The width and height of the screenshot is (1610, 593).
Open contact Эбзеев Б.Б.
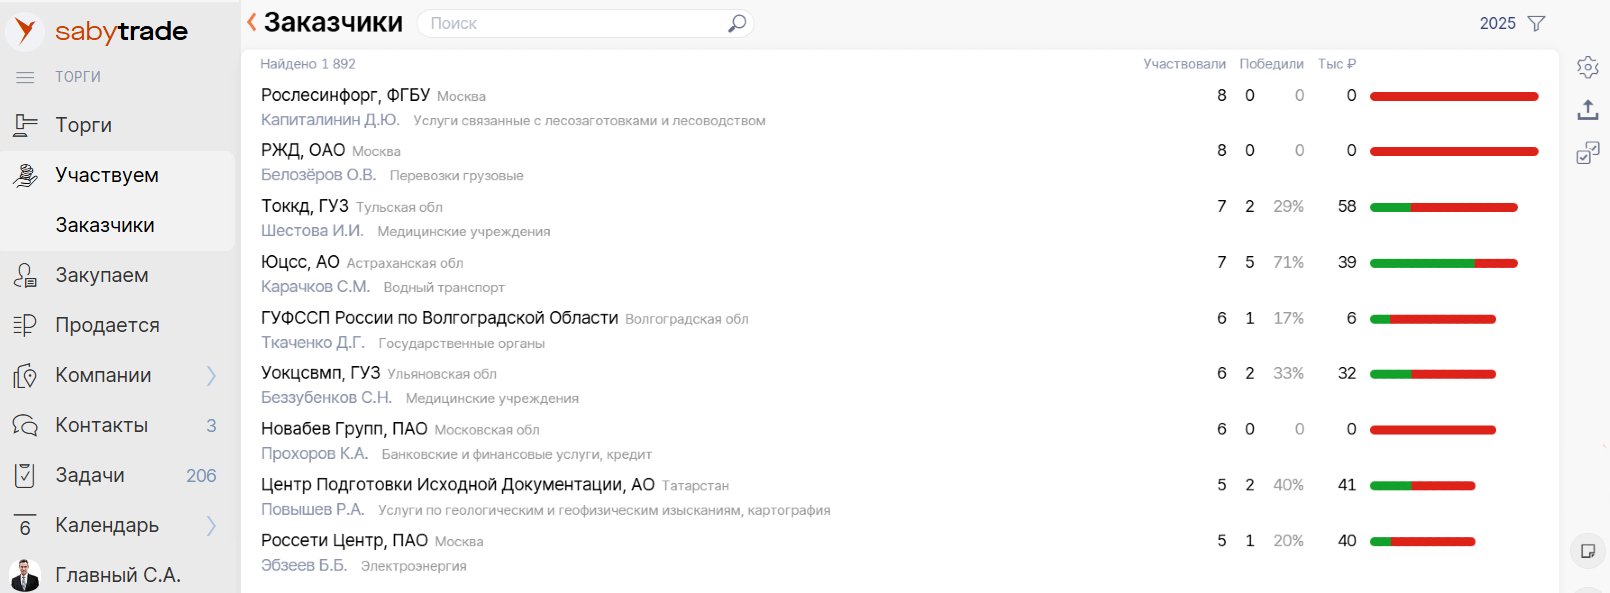pos(304,565)
